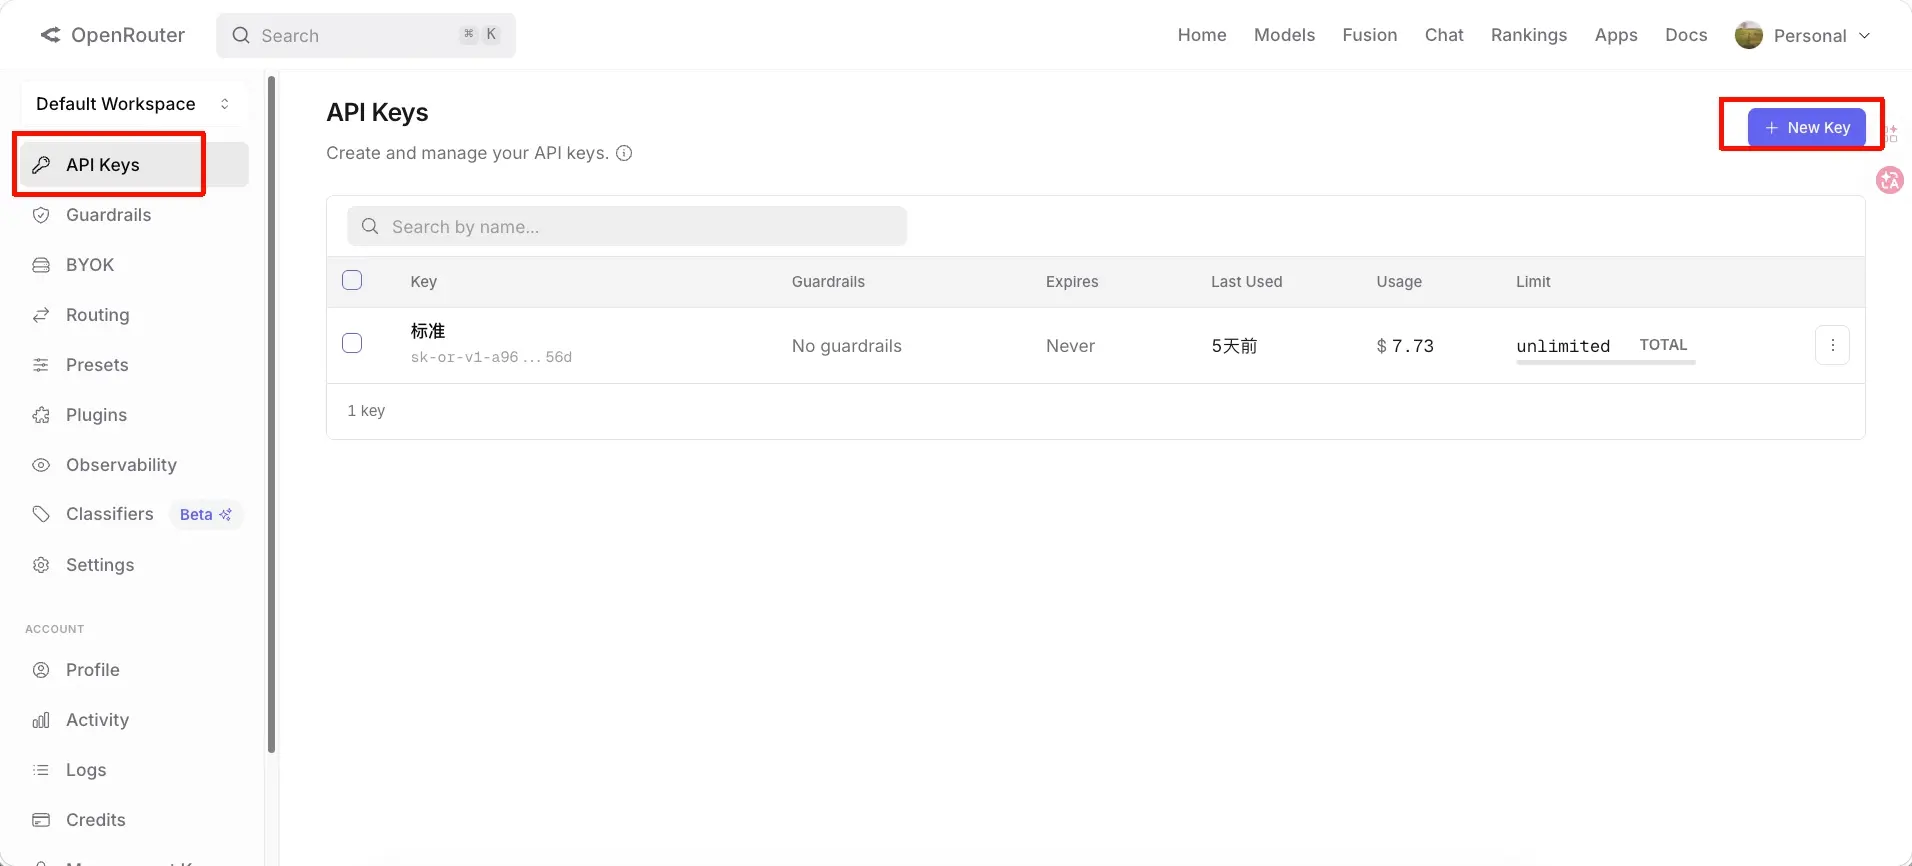Click the 1 key count text

366,411
